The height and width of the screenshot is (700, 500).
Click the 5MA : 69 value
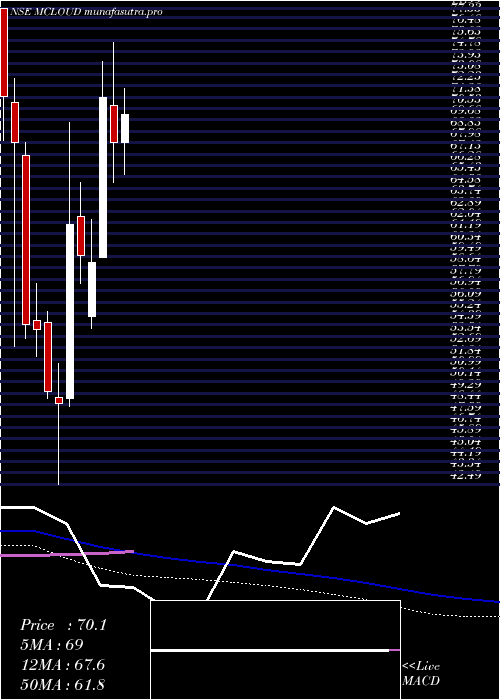[52, 645]
